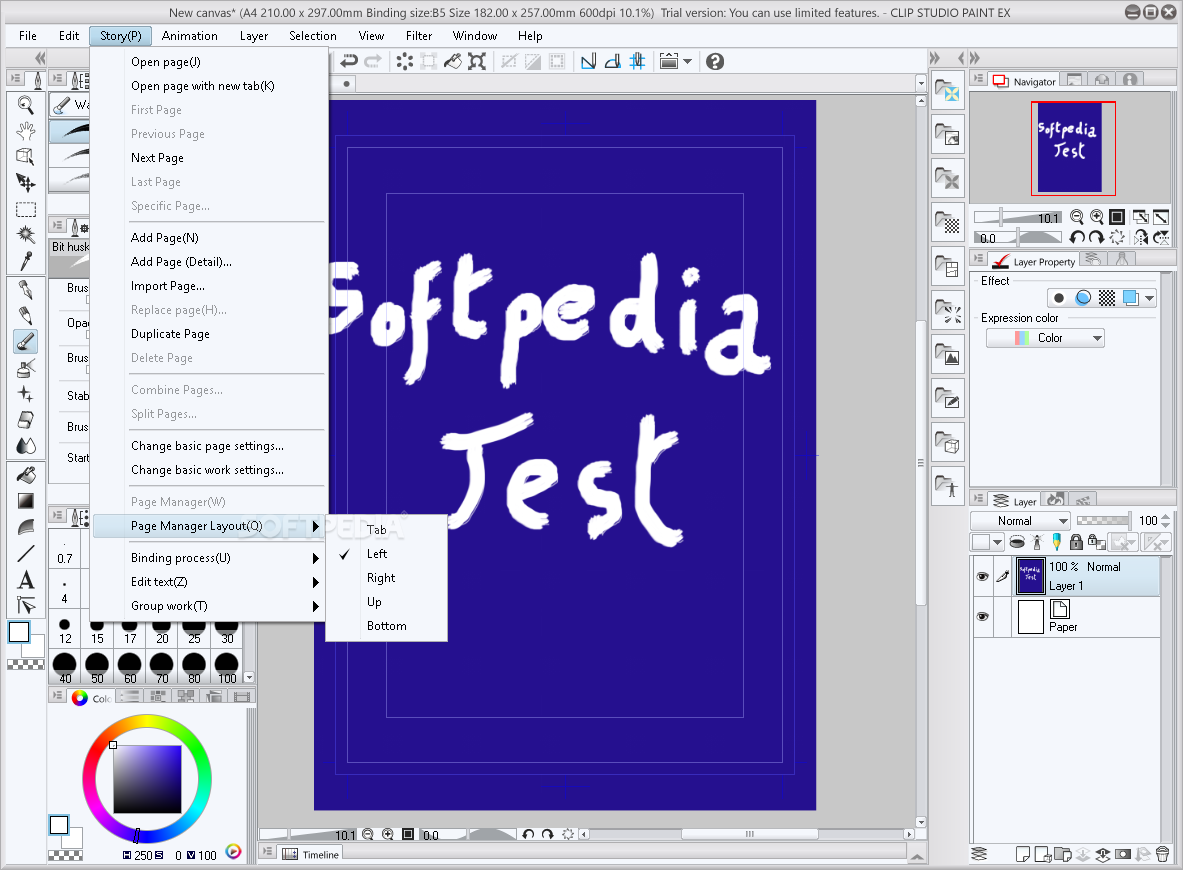Select the Text tool
The height and width of the screenshot is (870, 1183).
coord(26,579)
